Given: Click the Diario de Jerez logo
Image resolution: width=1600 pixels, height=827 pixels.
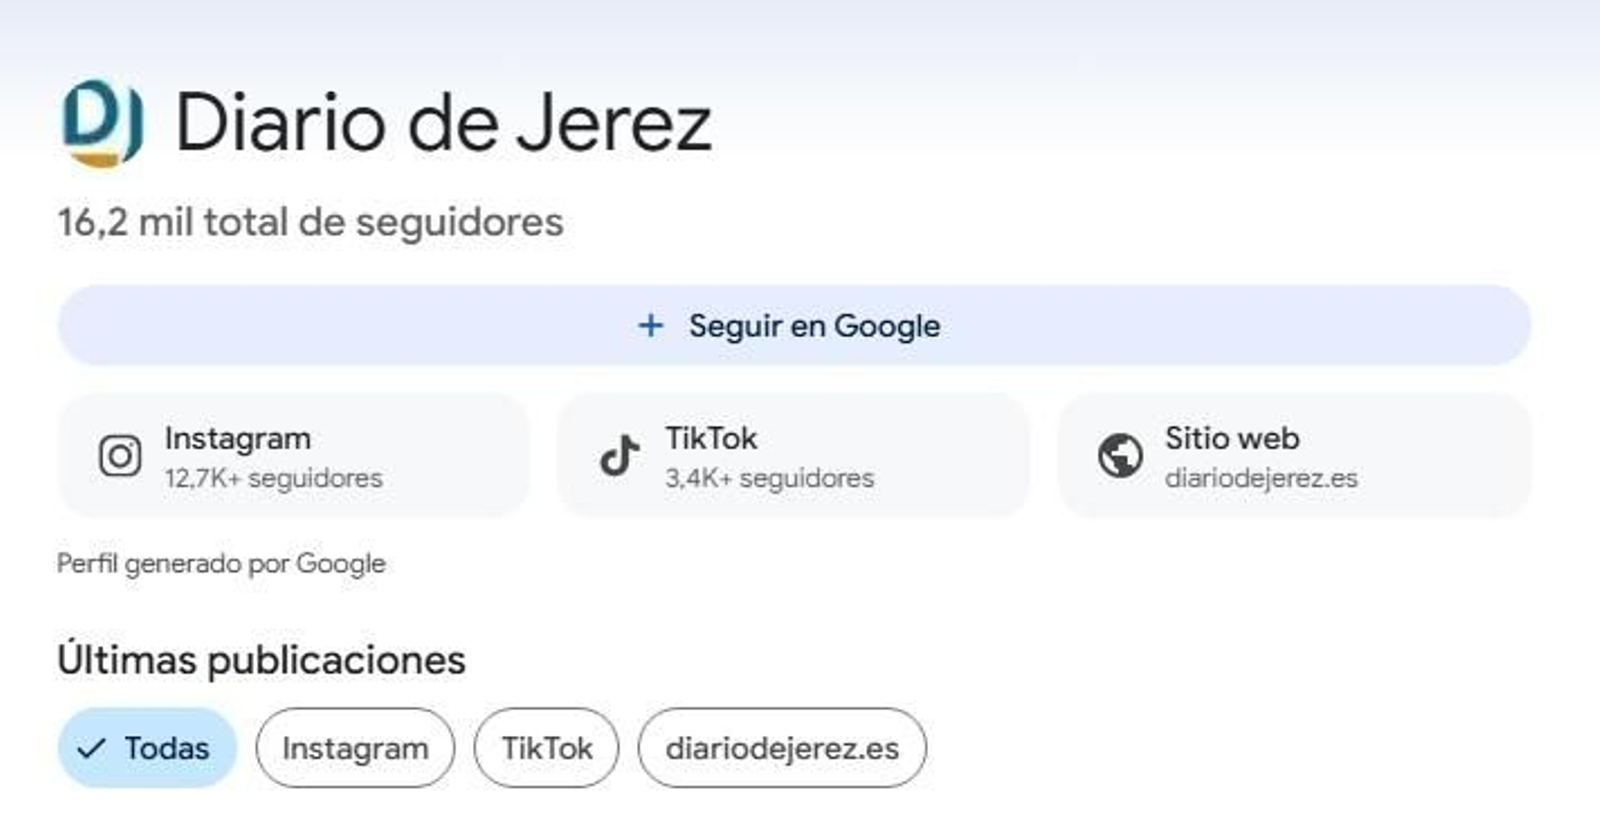Looking at the screenshot, I should click(103, 123).
